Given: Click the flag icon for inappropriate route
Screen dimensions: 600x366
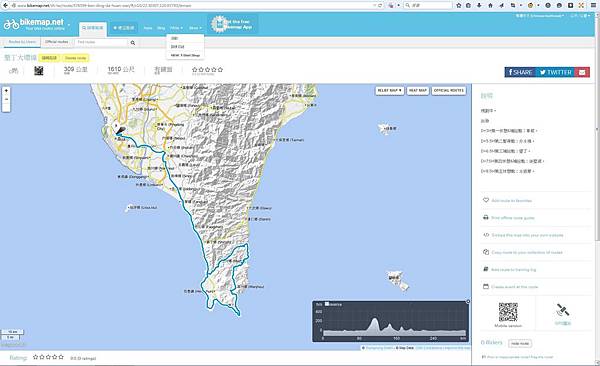Looking at the screenshot, I should tap(484, 357).
